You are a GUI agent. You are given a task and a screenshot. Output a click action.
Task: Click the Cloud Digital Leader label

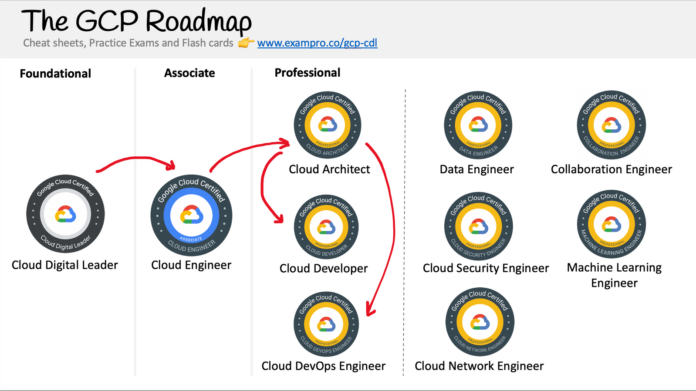[x=65, y=265]
